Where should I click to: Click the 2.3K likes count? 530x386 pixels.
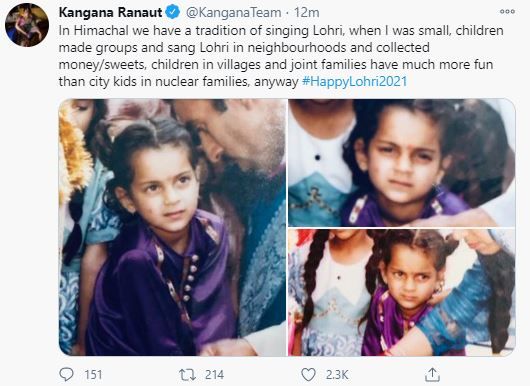pyautogui.click(x=337, y=375)
